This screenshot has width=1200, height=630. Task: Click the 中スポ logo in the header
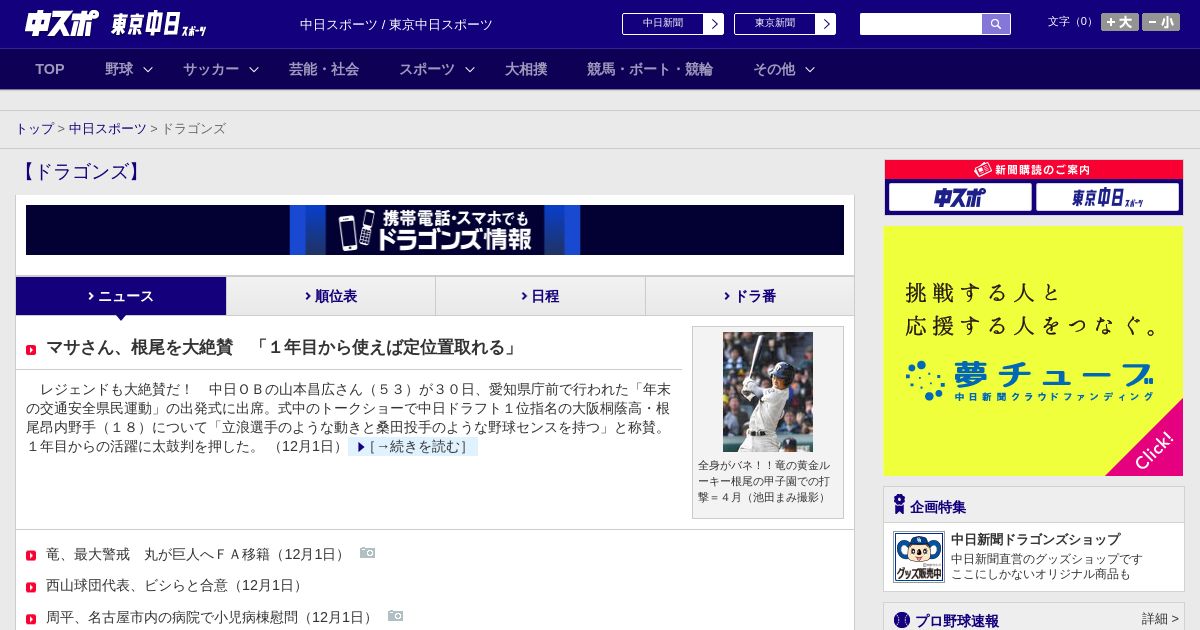point(62,24)
